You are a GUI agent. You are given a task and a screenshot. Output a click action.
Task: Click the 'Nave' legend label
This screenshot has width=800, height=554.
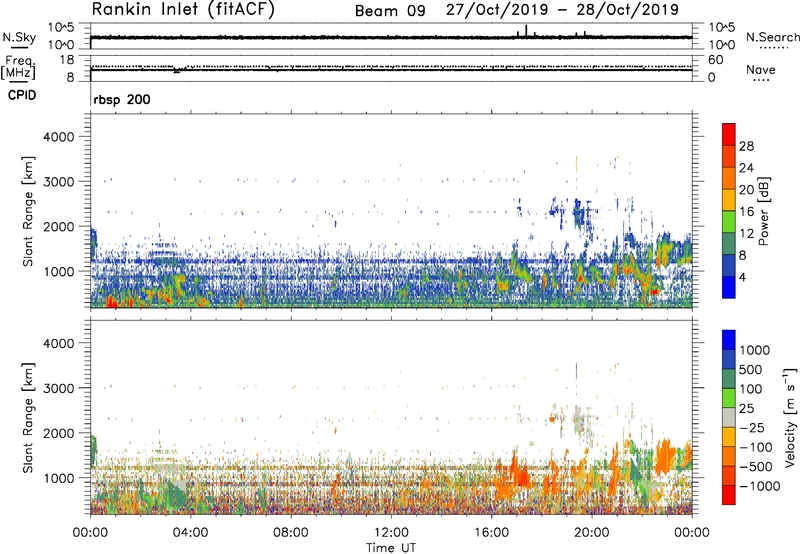pyautogui.click(x=760, y=70)
